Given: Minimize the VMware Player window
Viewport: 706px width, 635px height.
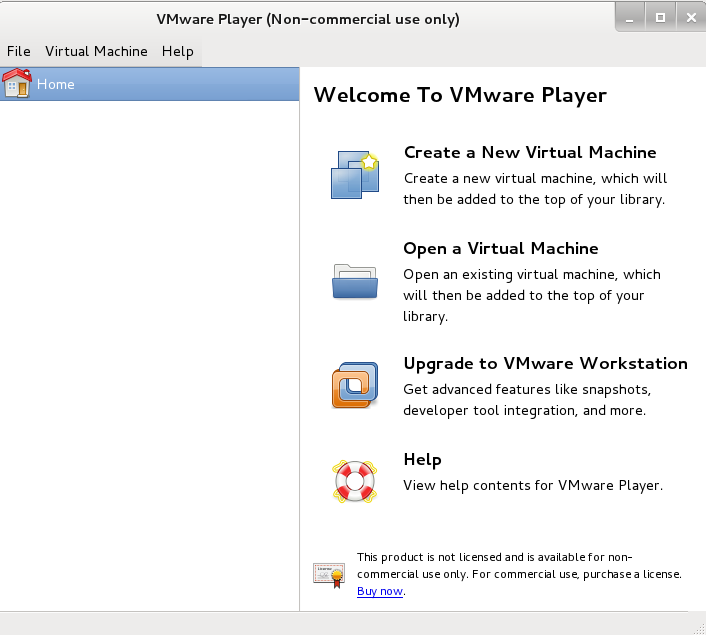Looking at the screenshot, I should [x=630, y=18].
